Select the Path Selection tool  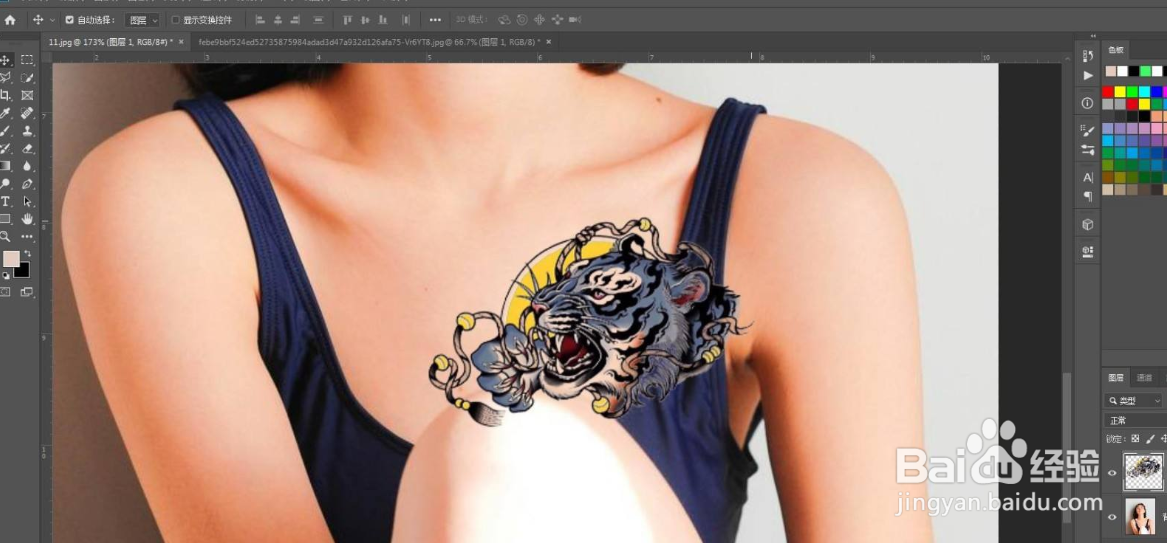(x=28, y=202)
